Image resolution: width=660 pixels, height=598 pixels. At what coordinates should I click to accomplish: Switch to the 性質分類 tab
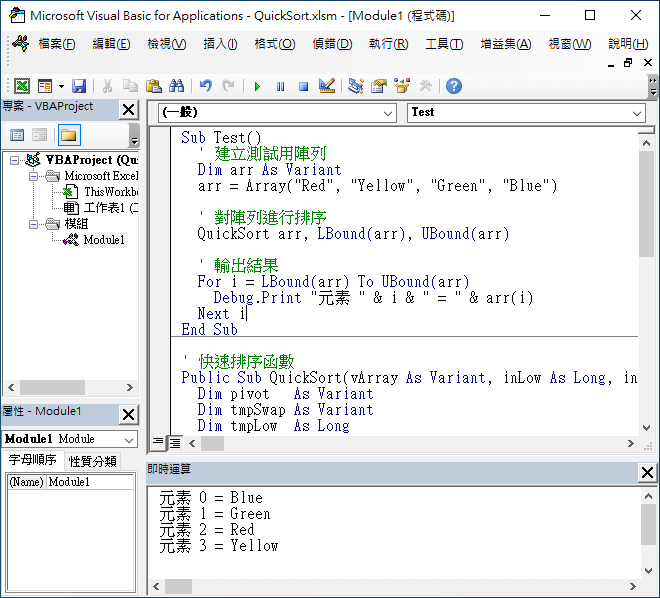tap(92, 461)
